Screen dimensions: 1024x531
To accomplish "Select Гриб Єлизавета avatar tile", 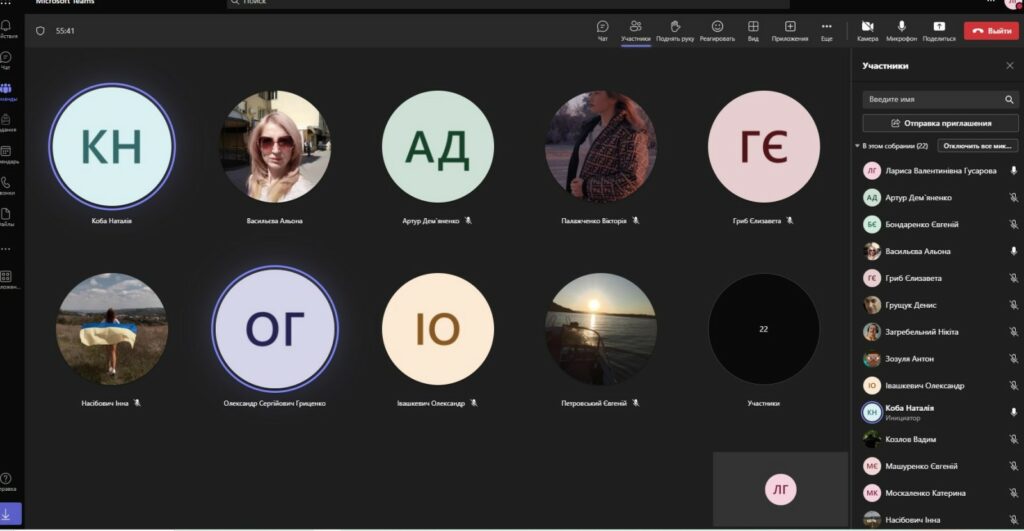I will tap(763, 146).
